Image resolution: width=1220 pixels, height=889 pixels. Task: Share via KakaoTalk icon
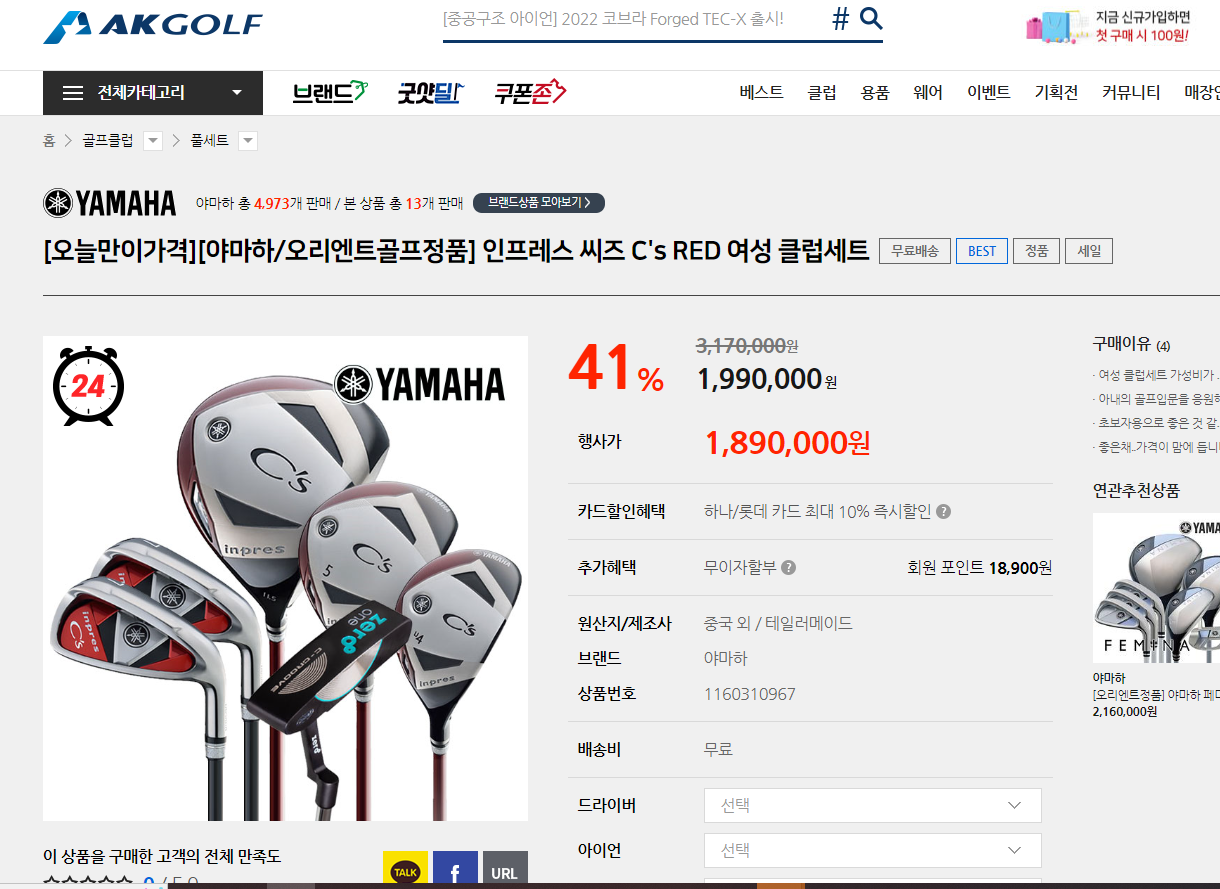coord(405,871)
